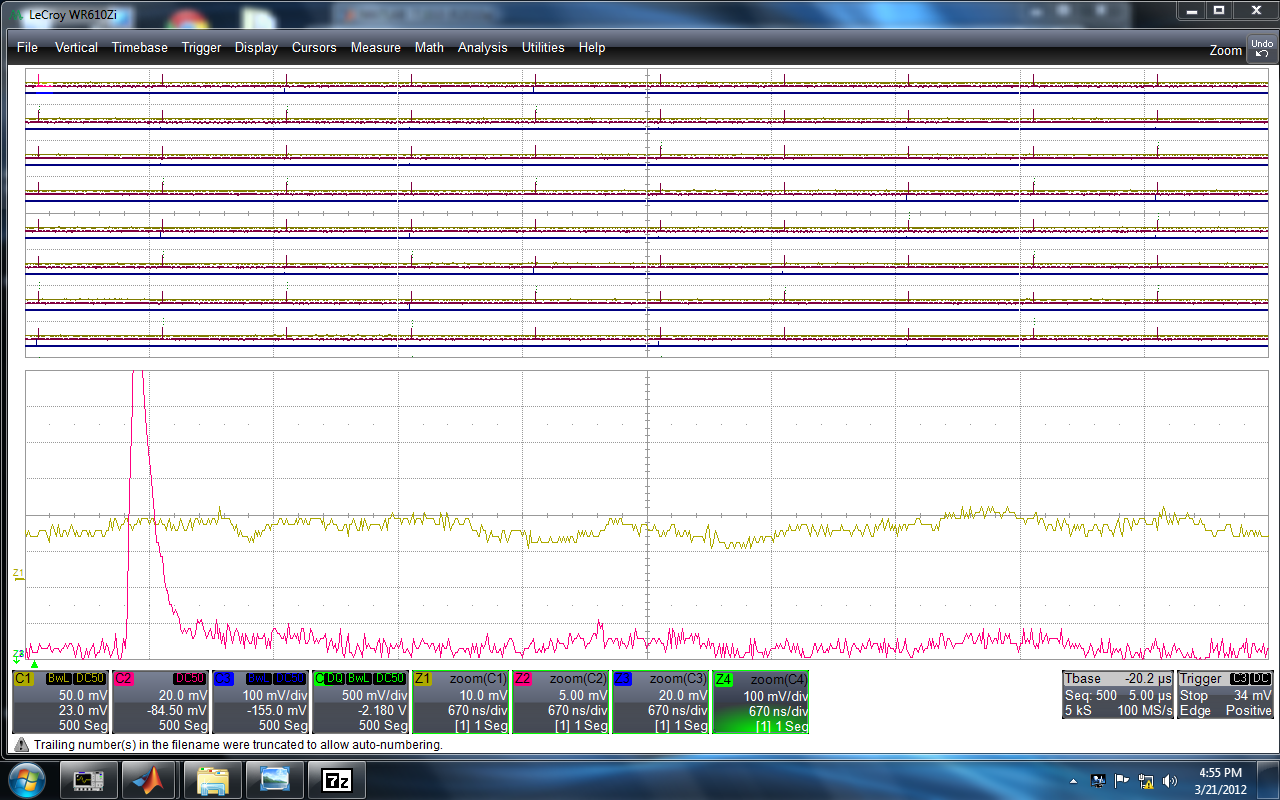Open the Measure menu

pyautogui.click(x=375, y=47)
